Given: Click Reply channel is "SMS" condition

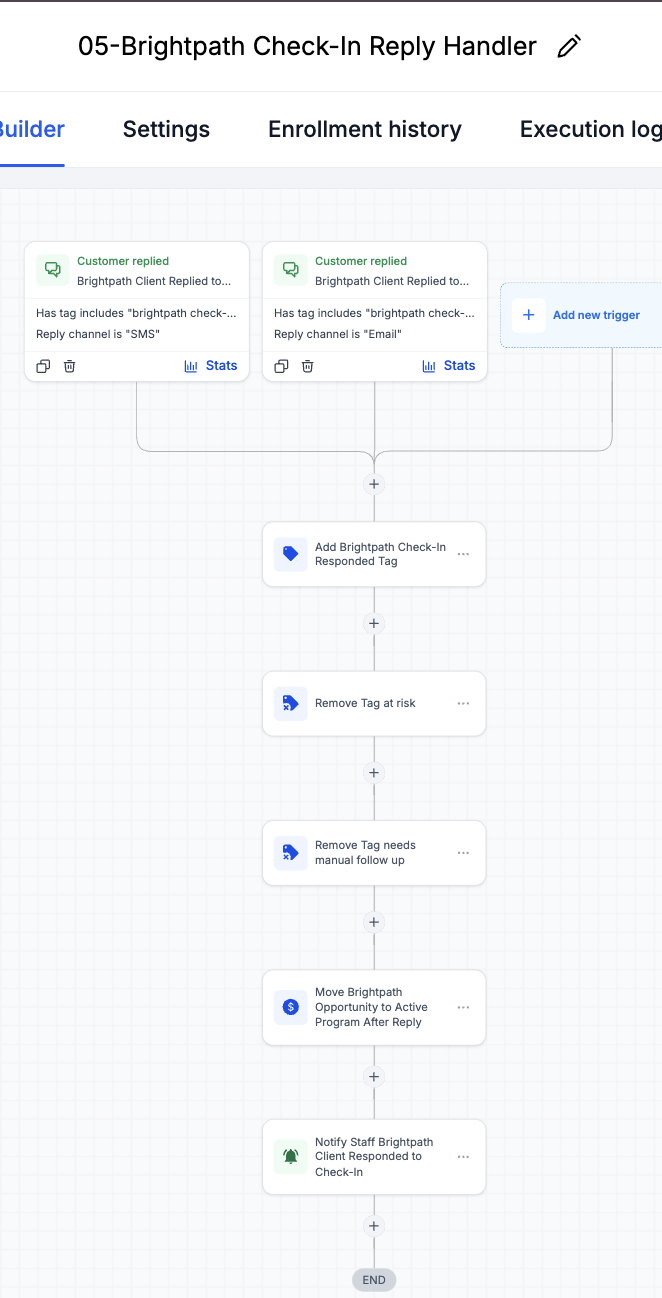Looking at the screenshot, I should pos(98,334).
